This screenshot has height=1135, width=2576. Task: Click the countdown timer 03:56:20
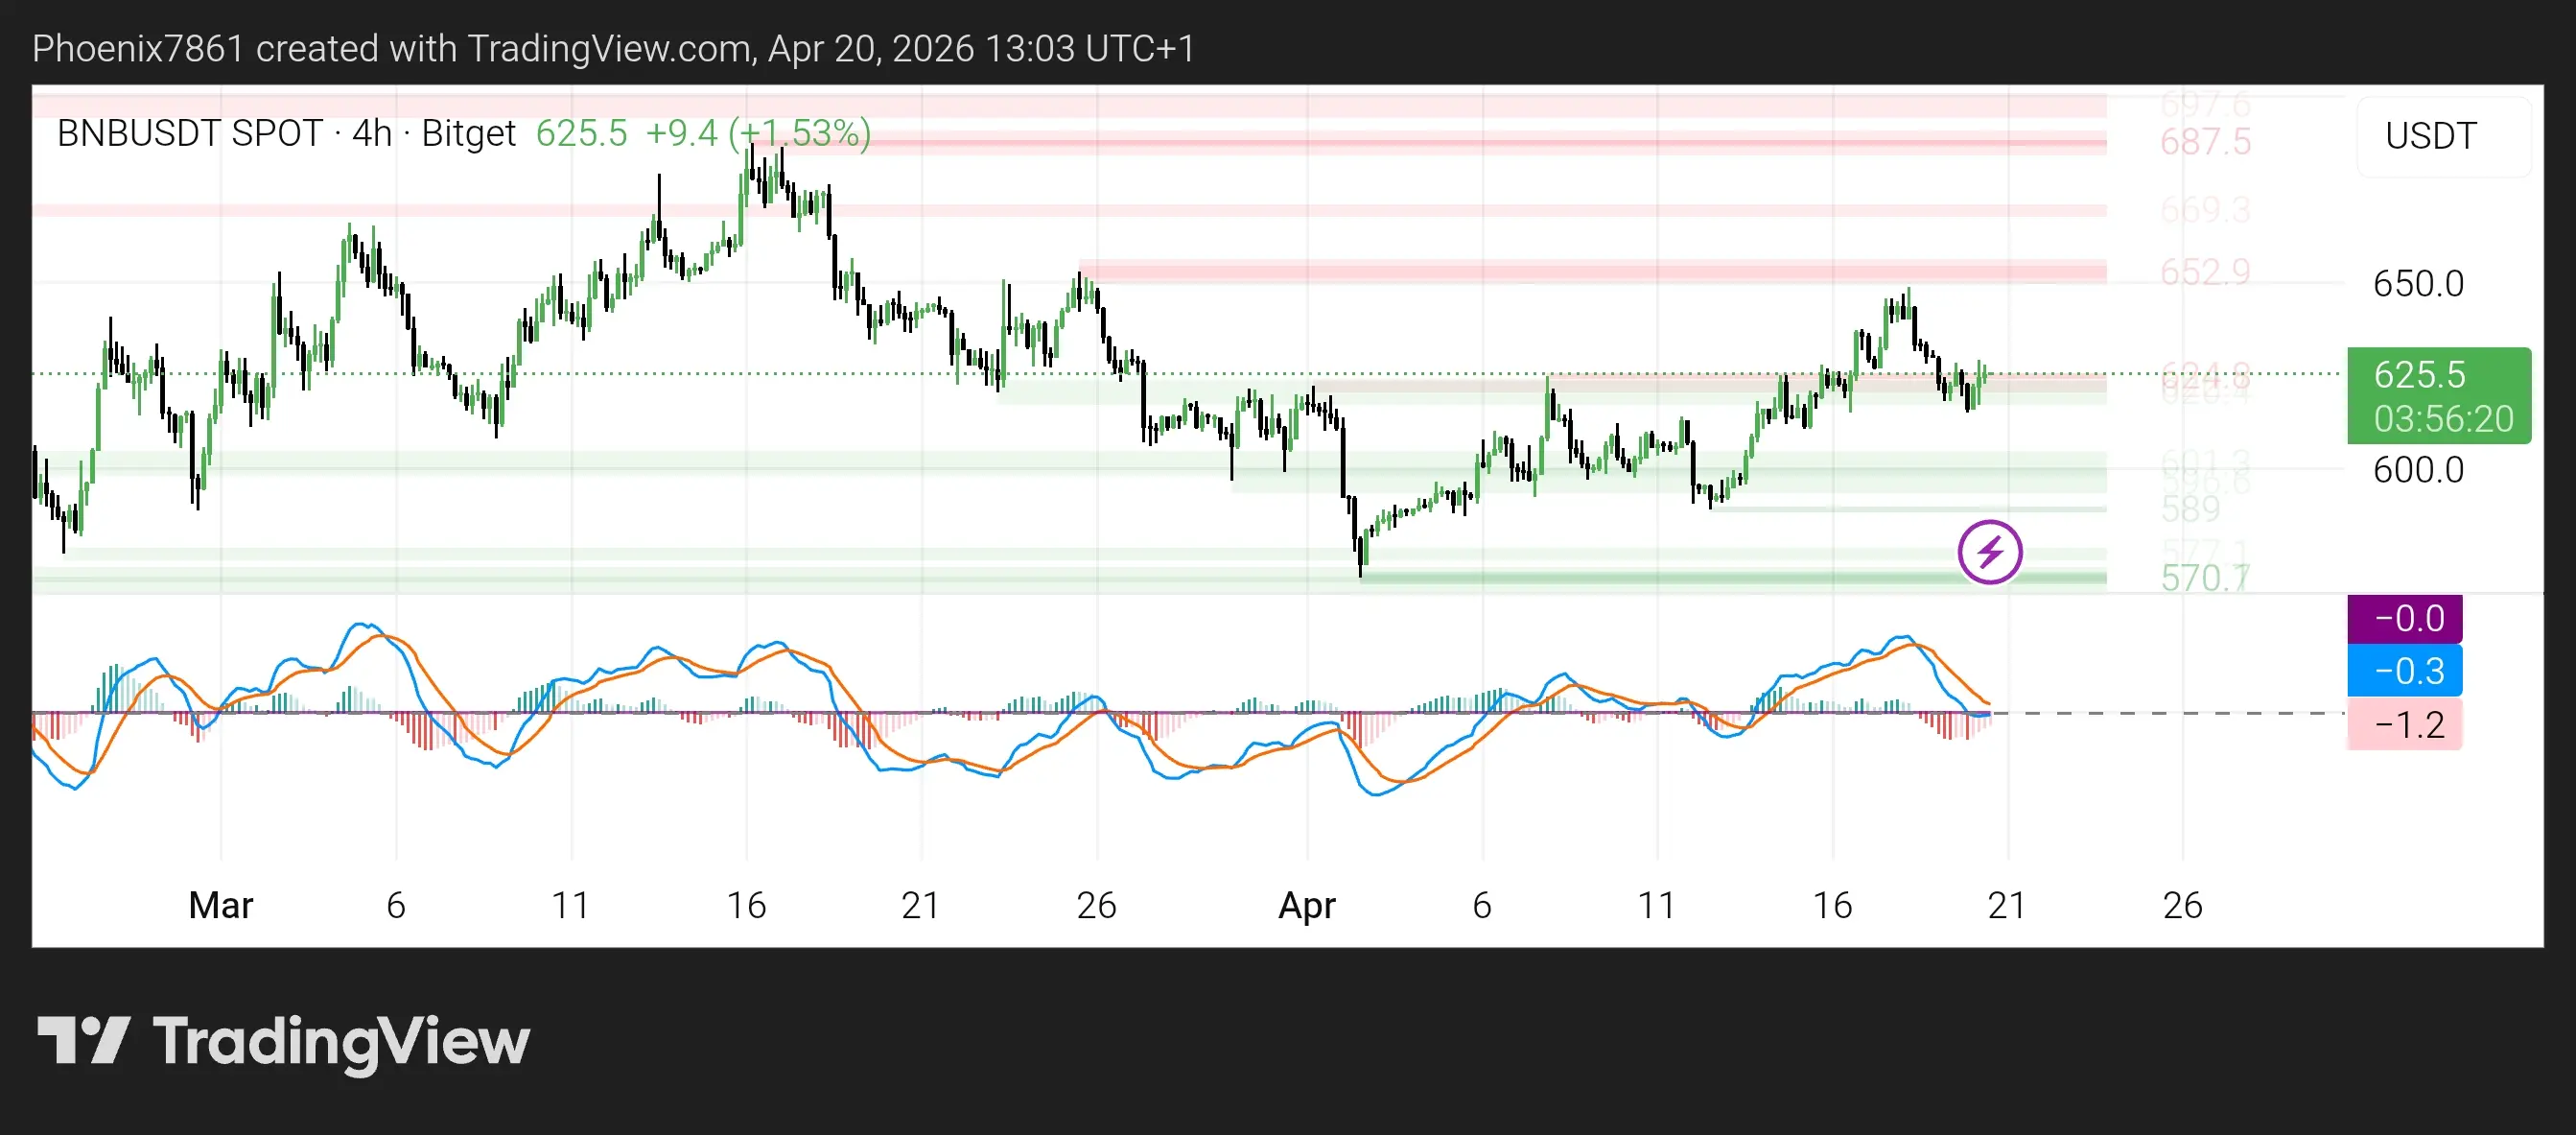click(2443, 419)
